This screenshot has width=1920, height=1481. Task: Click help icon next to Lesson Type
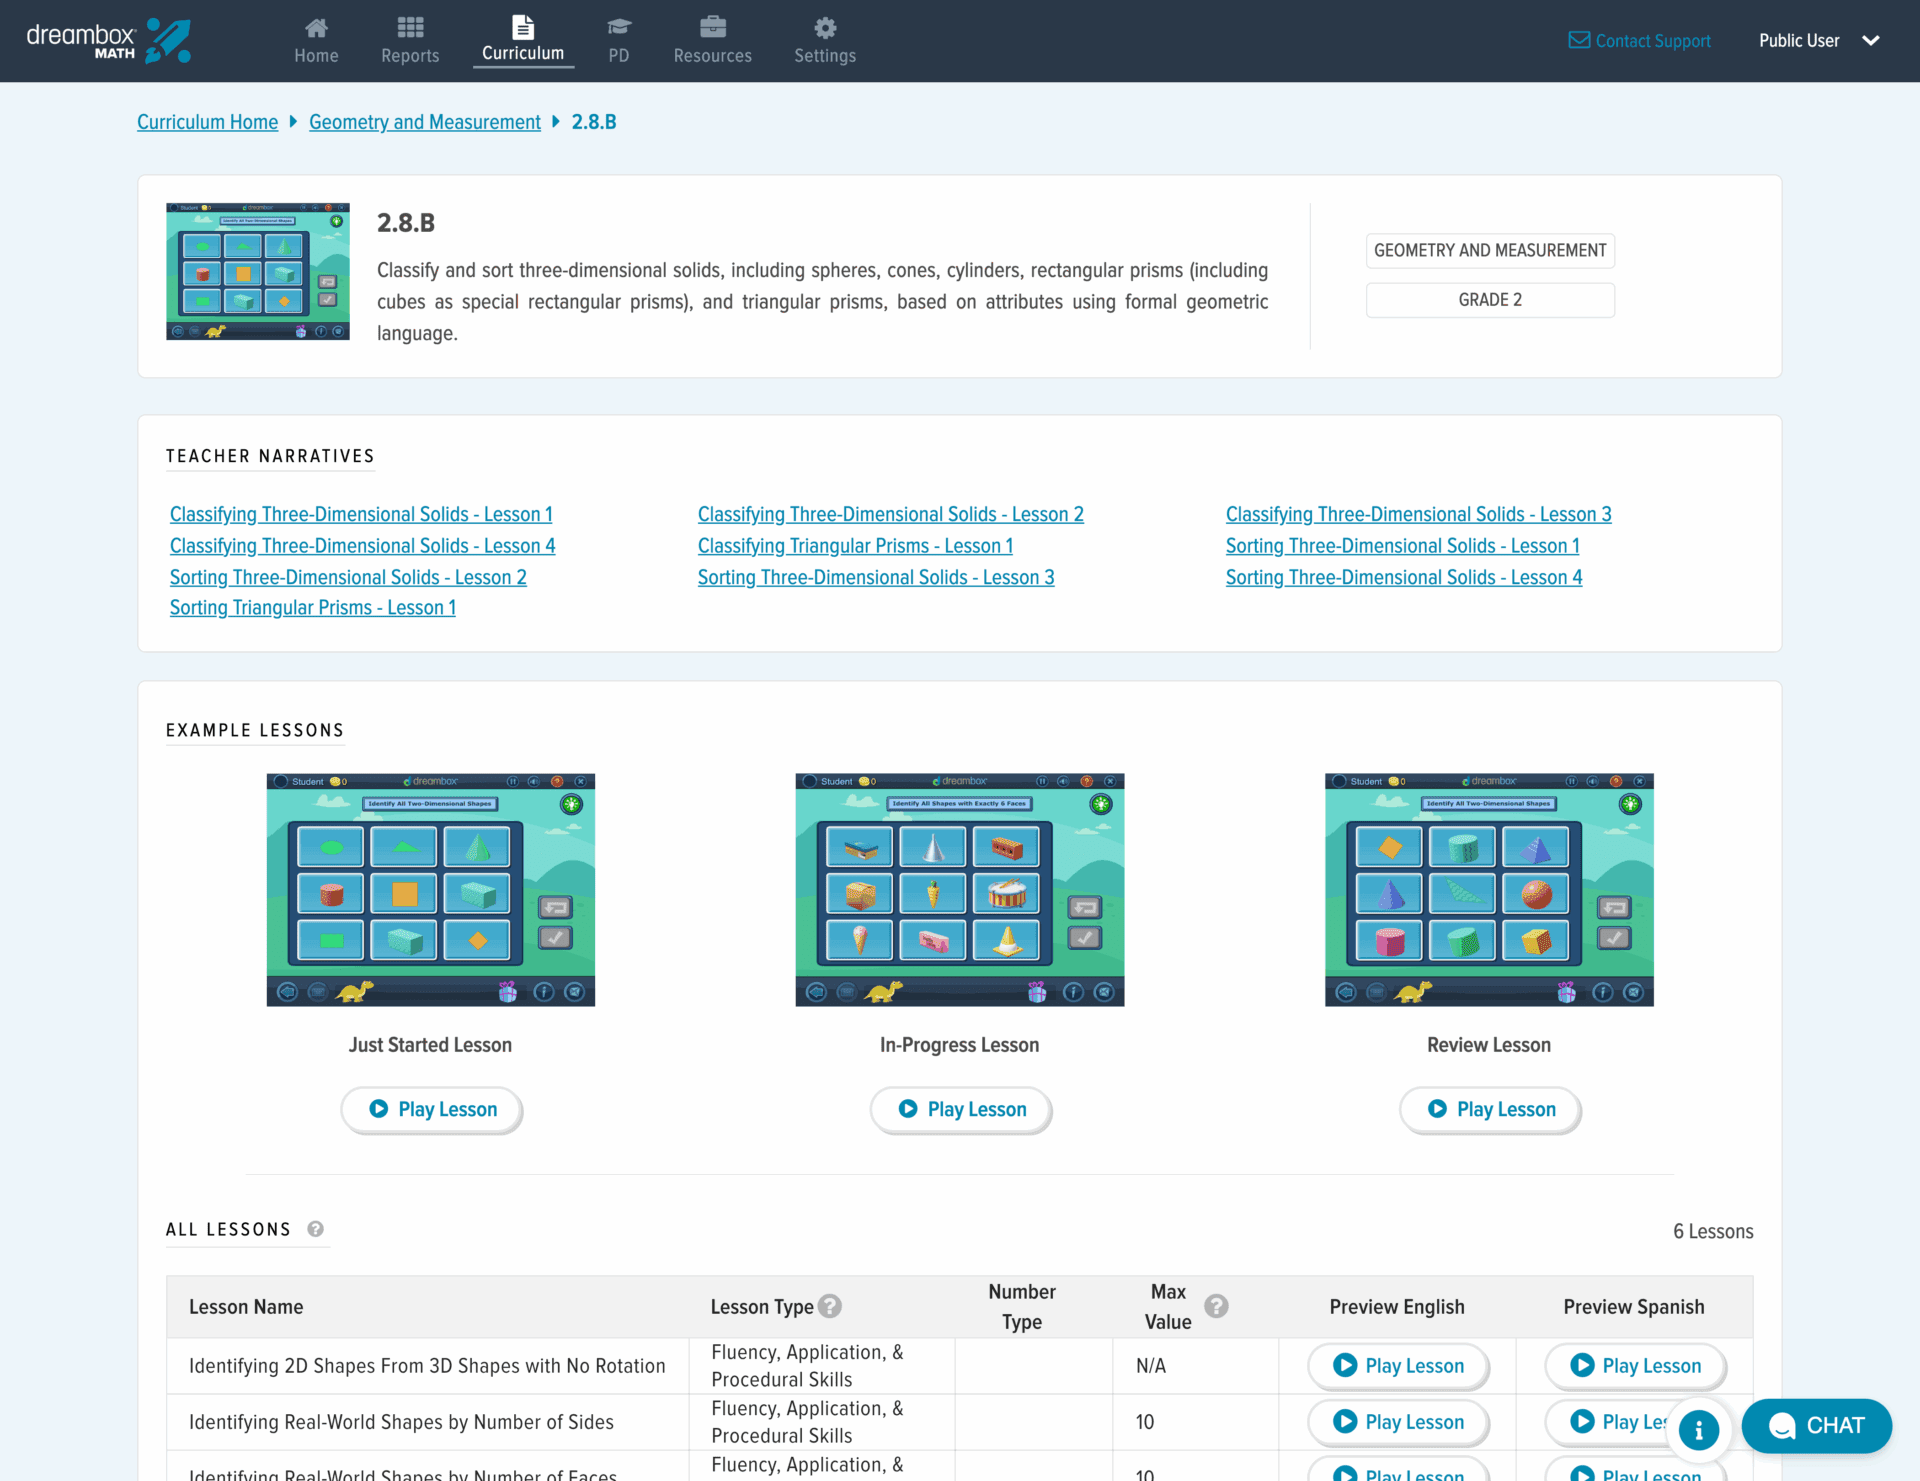830,1306
